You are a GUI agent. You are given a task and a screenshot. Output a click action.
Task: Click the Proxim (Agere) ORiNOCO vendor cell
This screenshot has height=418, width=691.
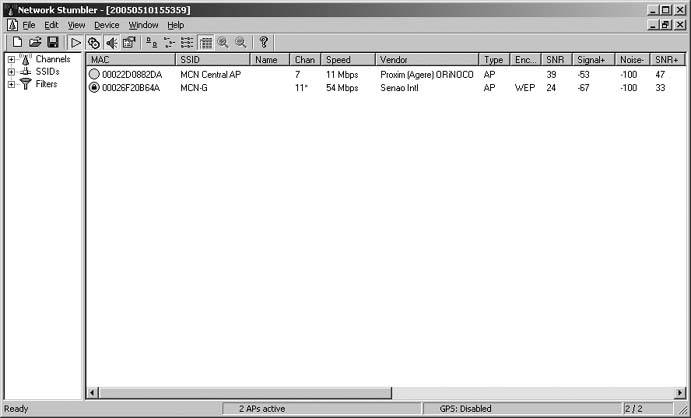[427, 75]
